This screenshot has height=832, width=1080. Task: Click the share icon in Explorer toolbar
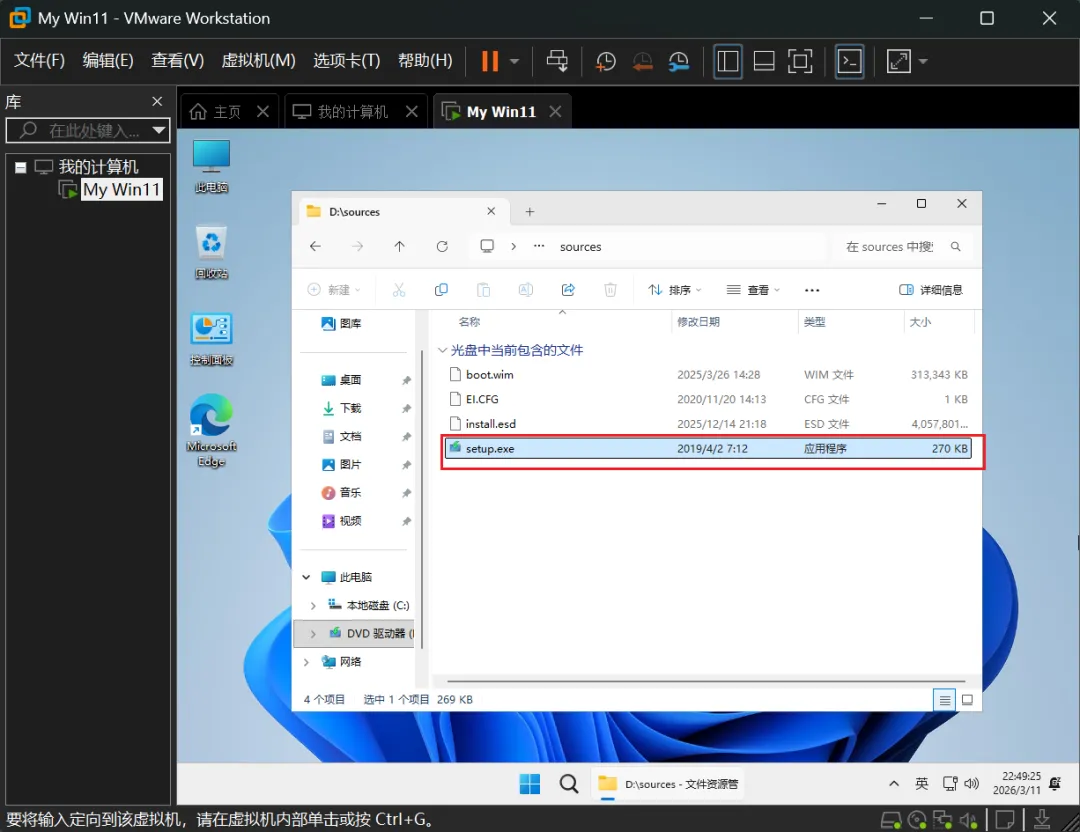(x=568, y=290)
